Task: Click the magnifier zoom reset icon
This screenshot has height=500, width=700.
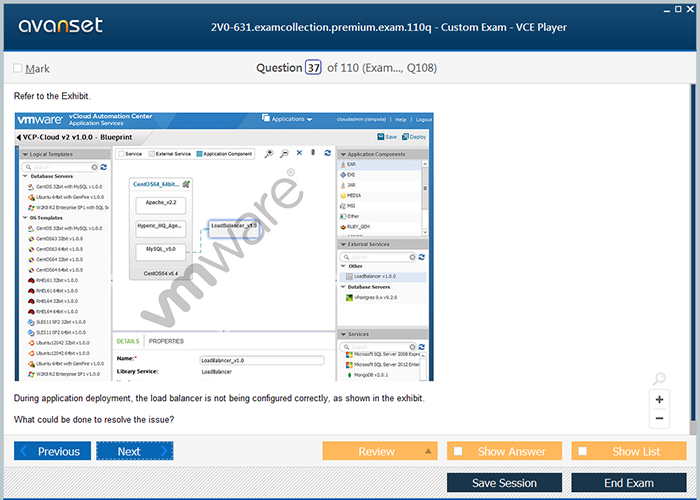Action: pos(658,379)
